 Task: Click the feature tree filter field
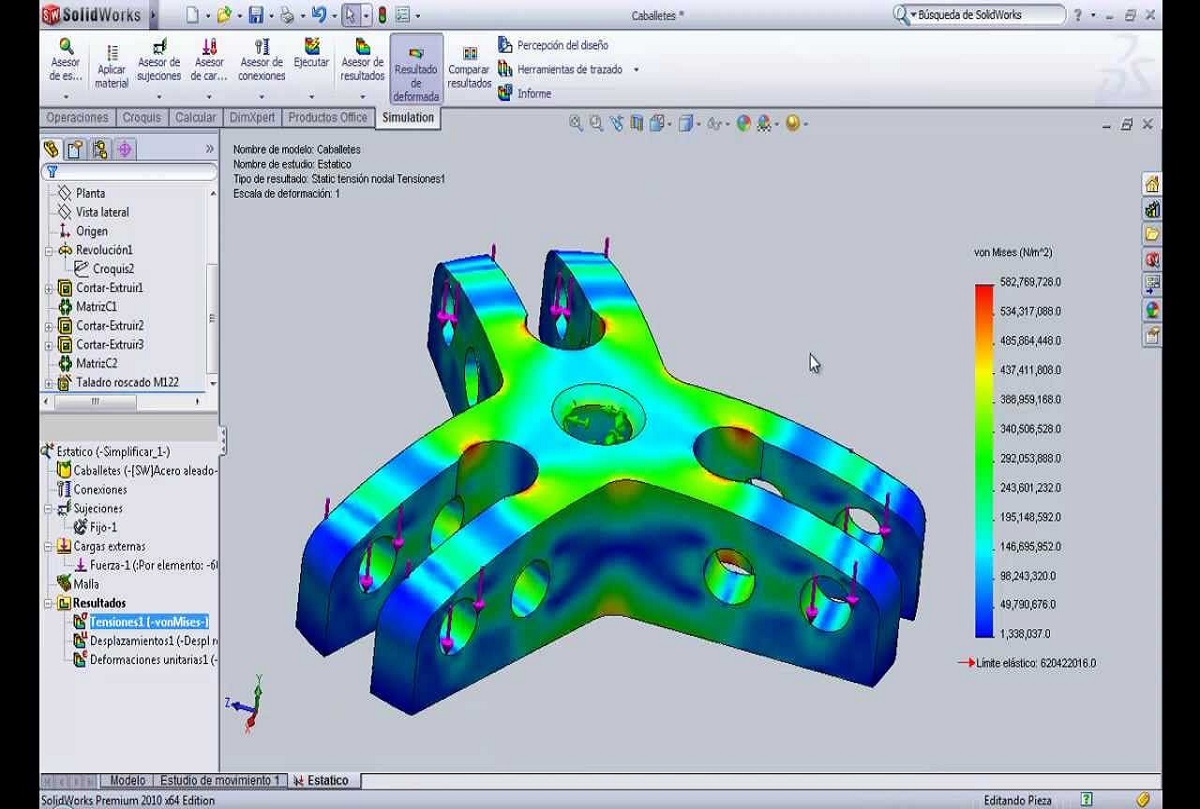point(129,172)
